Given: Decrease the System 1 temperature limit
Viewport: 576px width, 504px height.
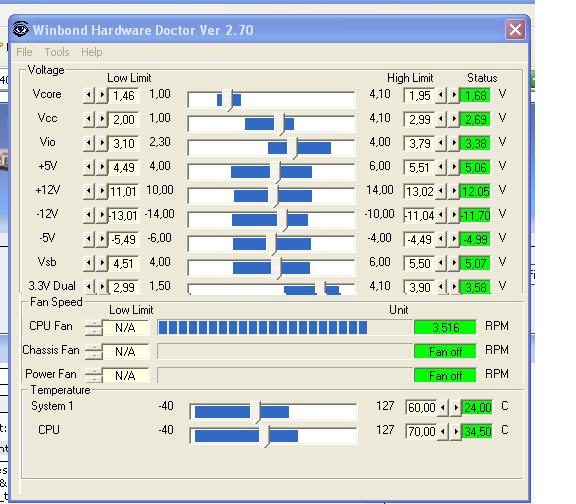Looking at the screenshot, I should point(443,407).
